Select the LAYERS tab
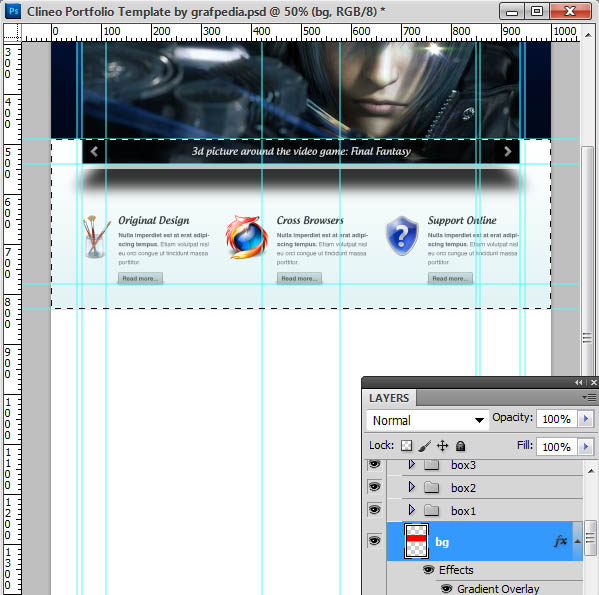599x595 pixels. [389, 398]
